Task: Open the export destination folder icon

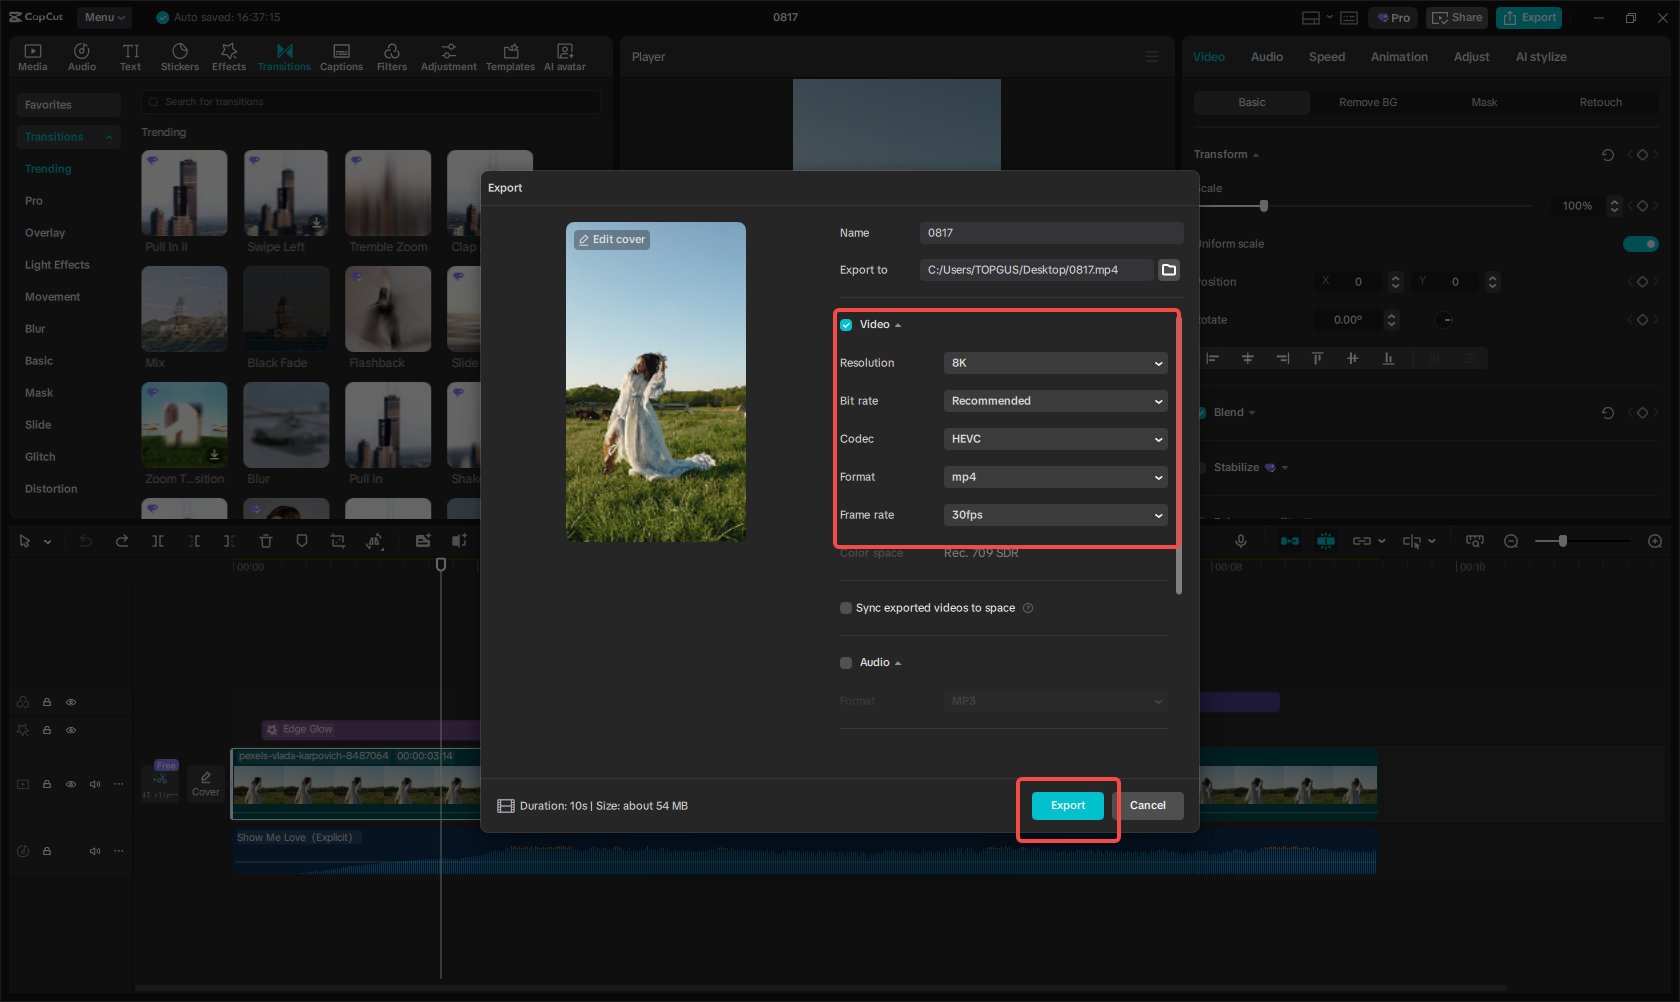Action: pos(1168,269)
